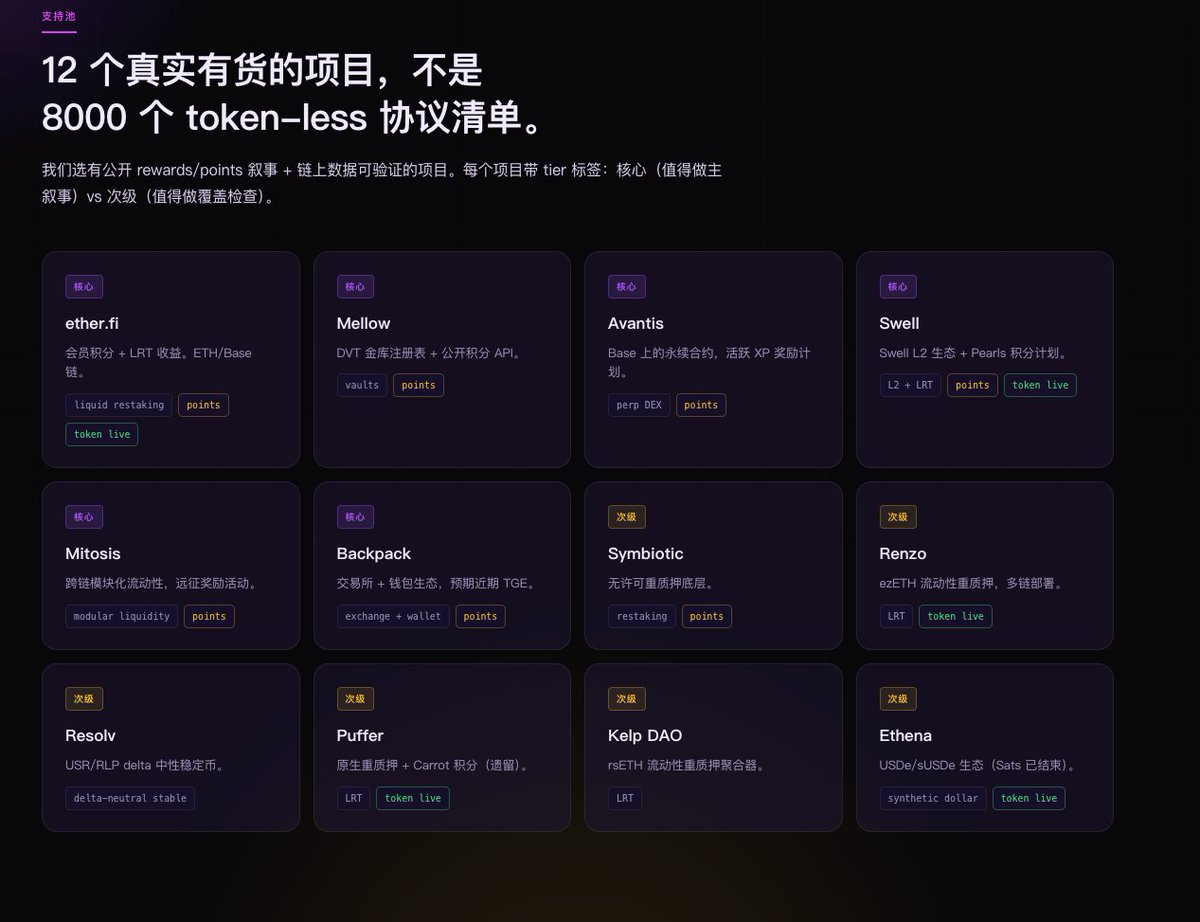The image size is (1200, 922).
Task: Click the text DVT 金库注册表 + 公开积分 API
Action: click(x=432, y=353)
